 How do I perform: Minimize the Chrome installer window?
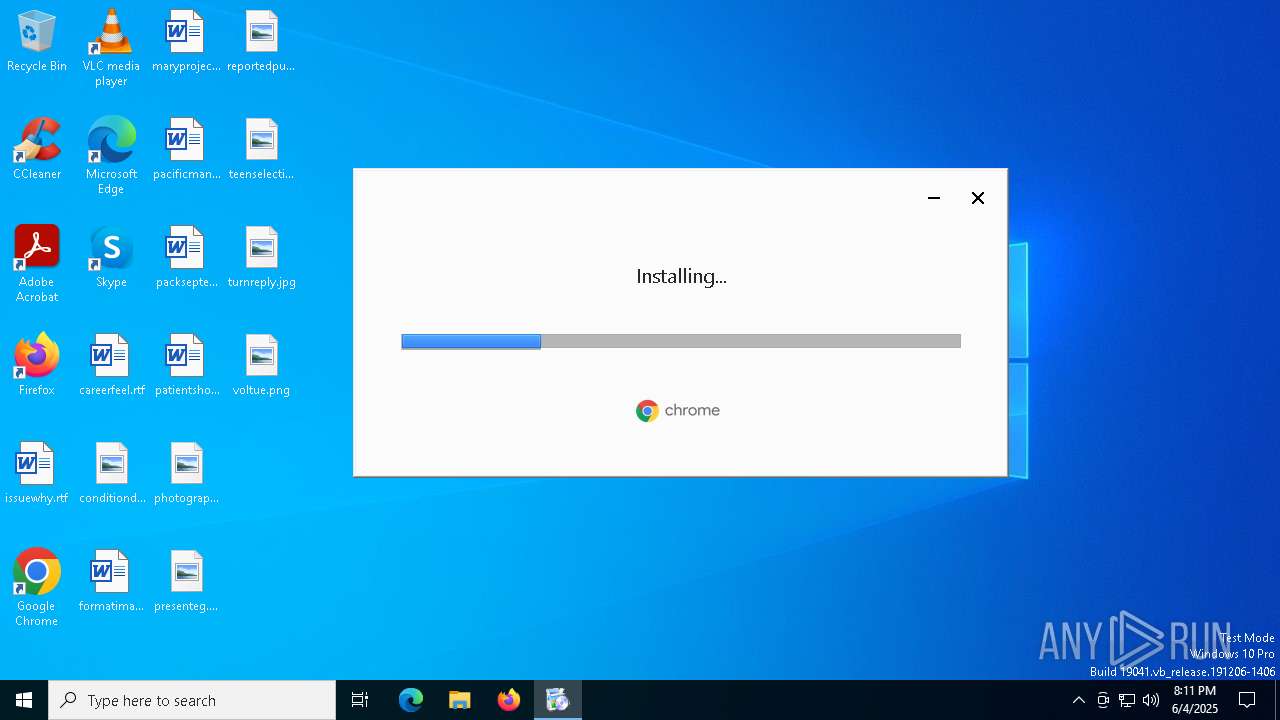click(x=934, y=198)
